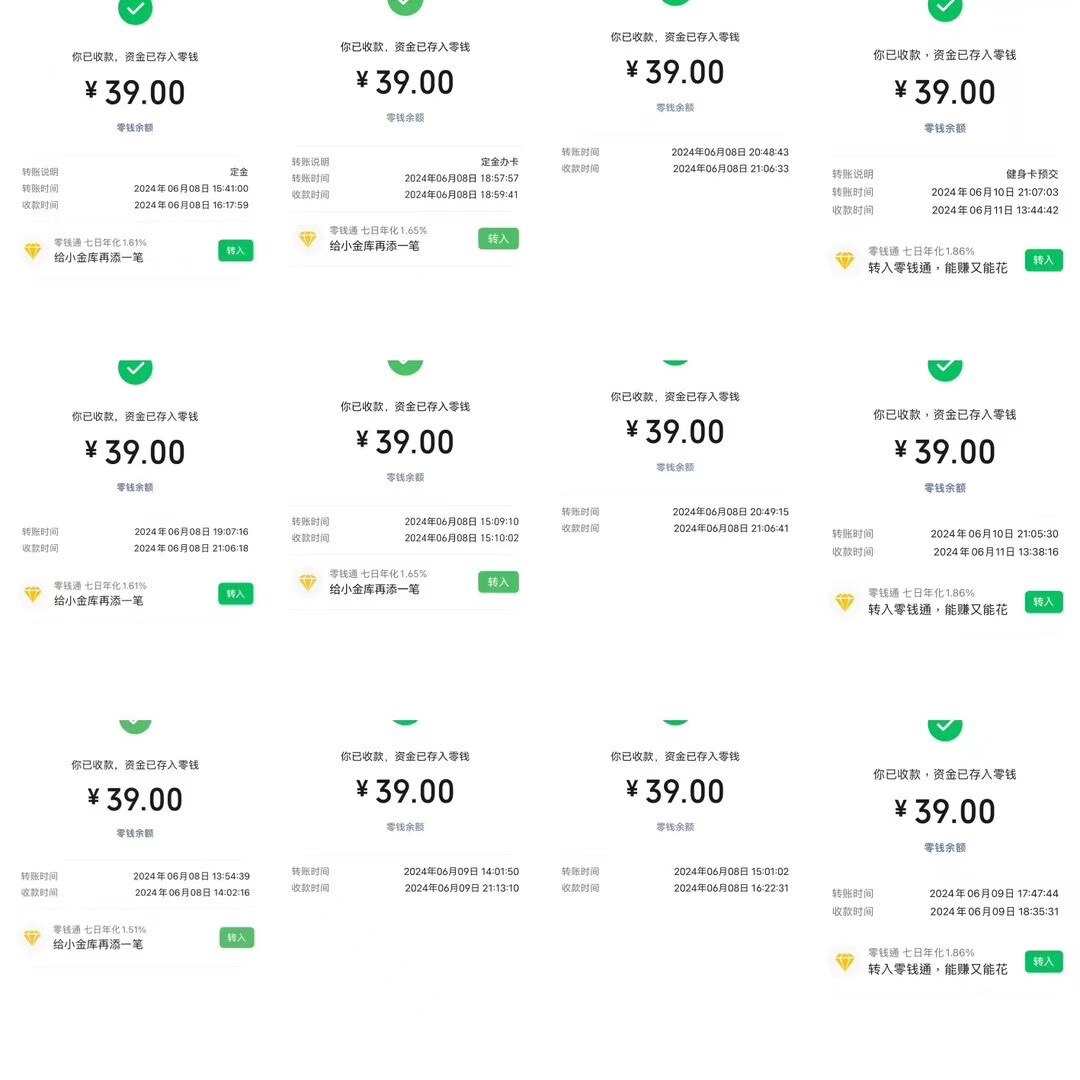The width and height of the screenshot is (1080, 1080).
Task: Click 给小金库再添一笔 promo on receipt received at 21:06:18
Action: coord(98,601)
